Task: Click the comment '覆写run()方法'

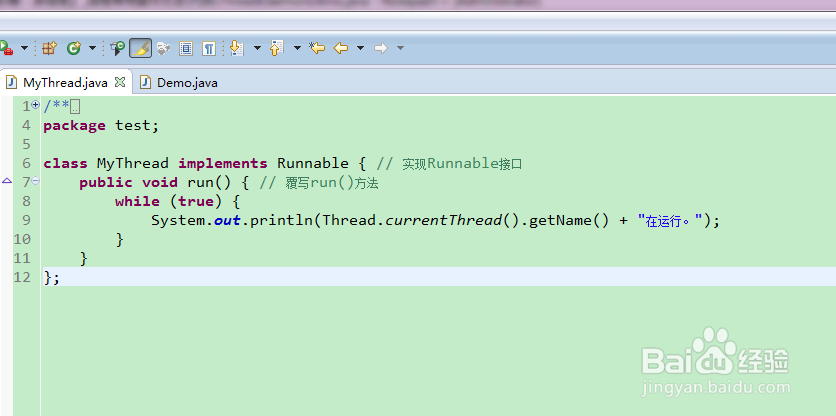Action: (332, 183)
